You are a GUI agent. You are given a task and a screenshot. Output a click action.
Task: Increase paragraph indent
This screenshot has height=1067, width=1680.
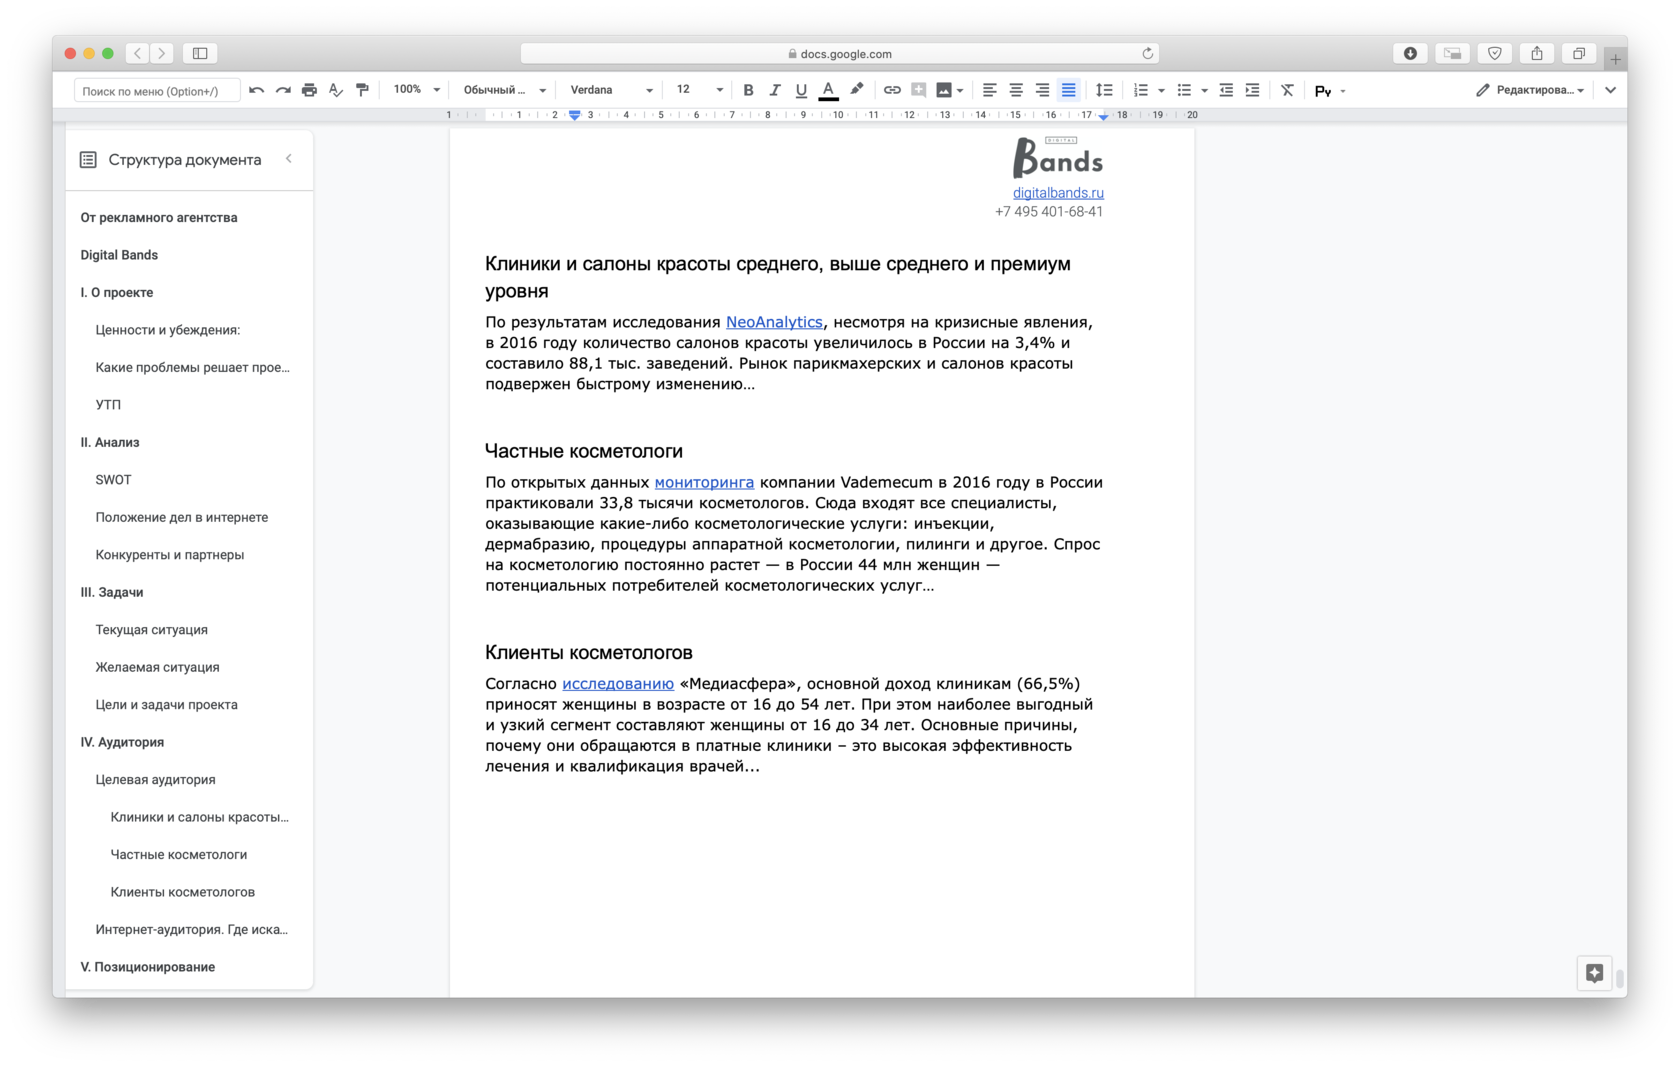(1252, 90)
